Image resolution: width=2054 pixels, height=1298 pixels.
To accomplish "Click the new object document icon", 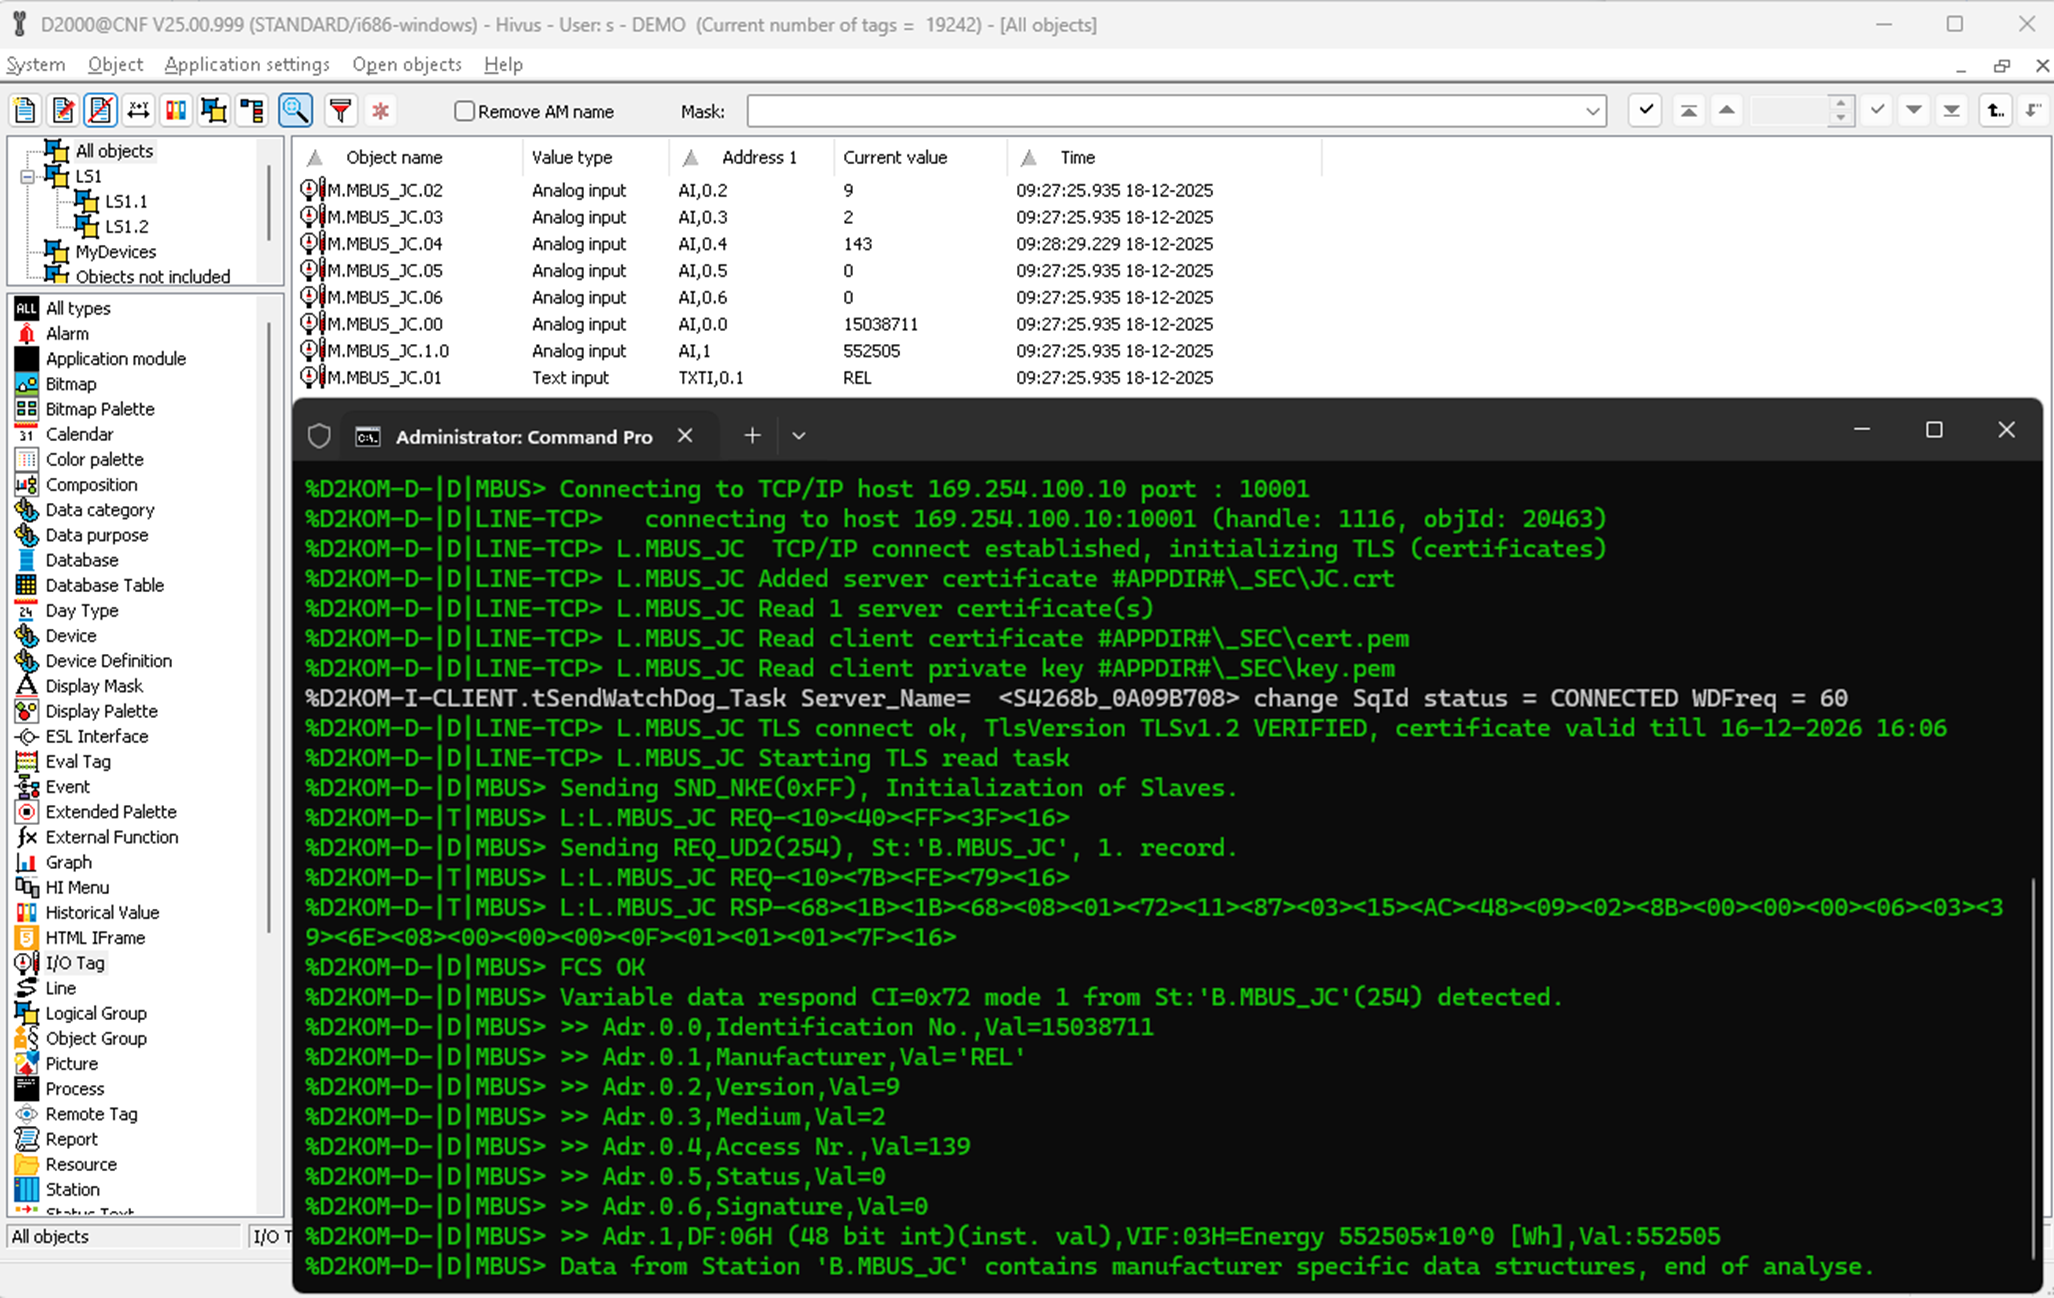I will click(25, 110).
